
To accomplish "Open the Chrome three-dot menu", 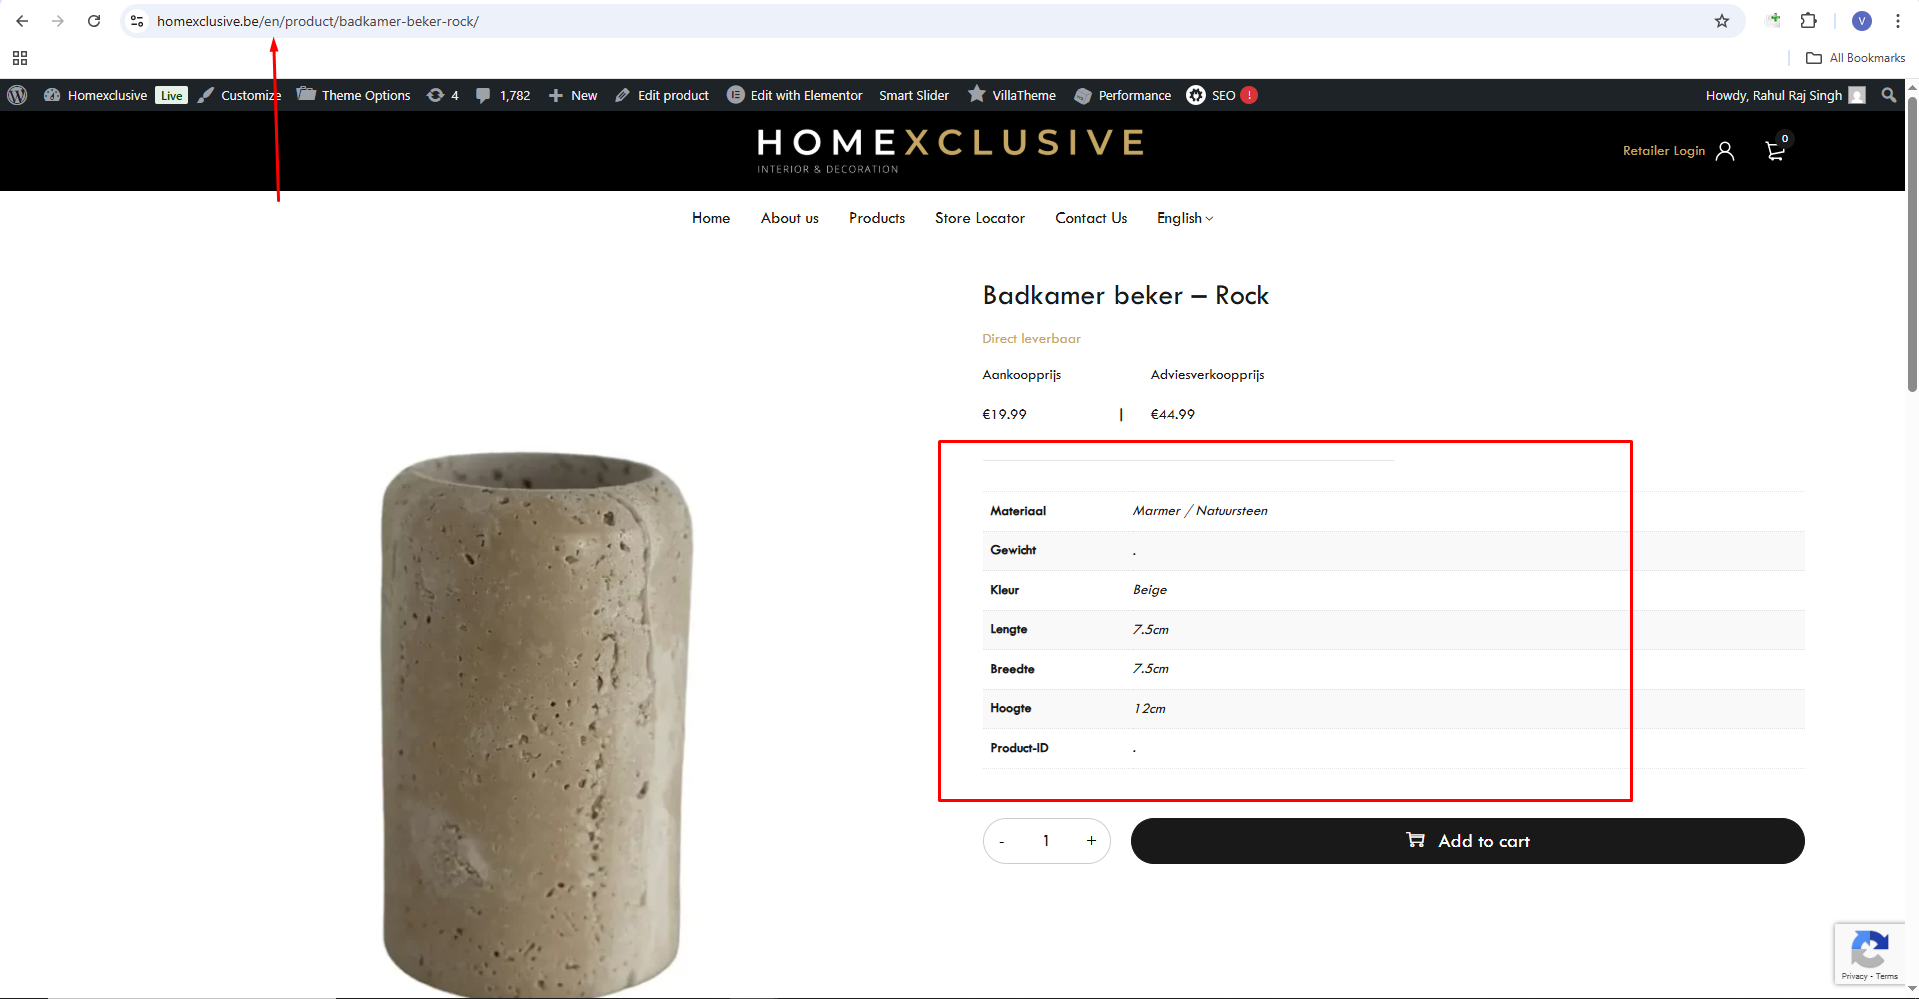I will pos(1897,21).
